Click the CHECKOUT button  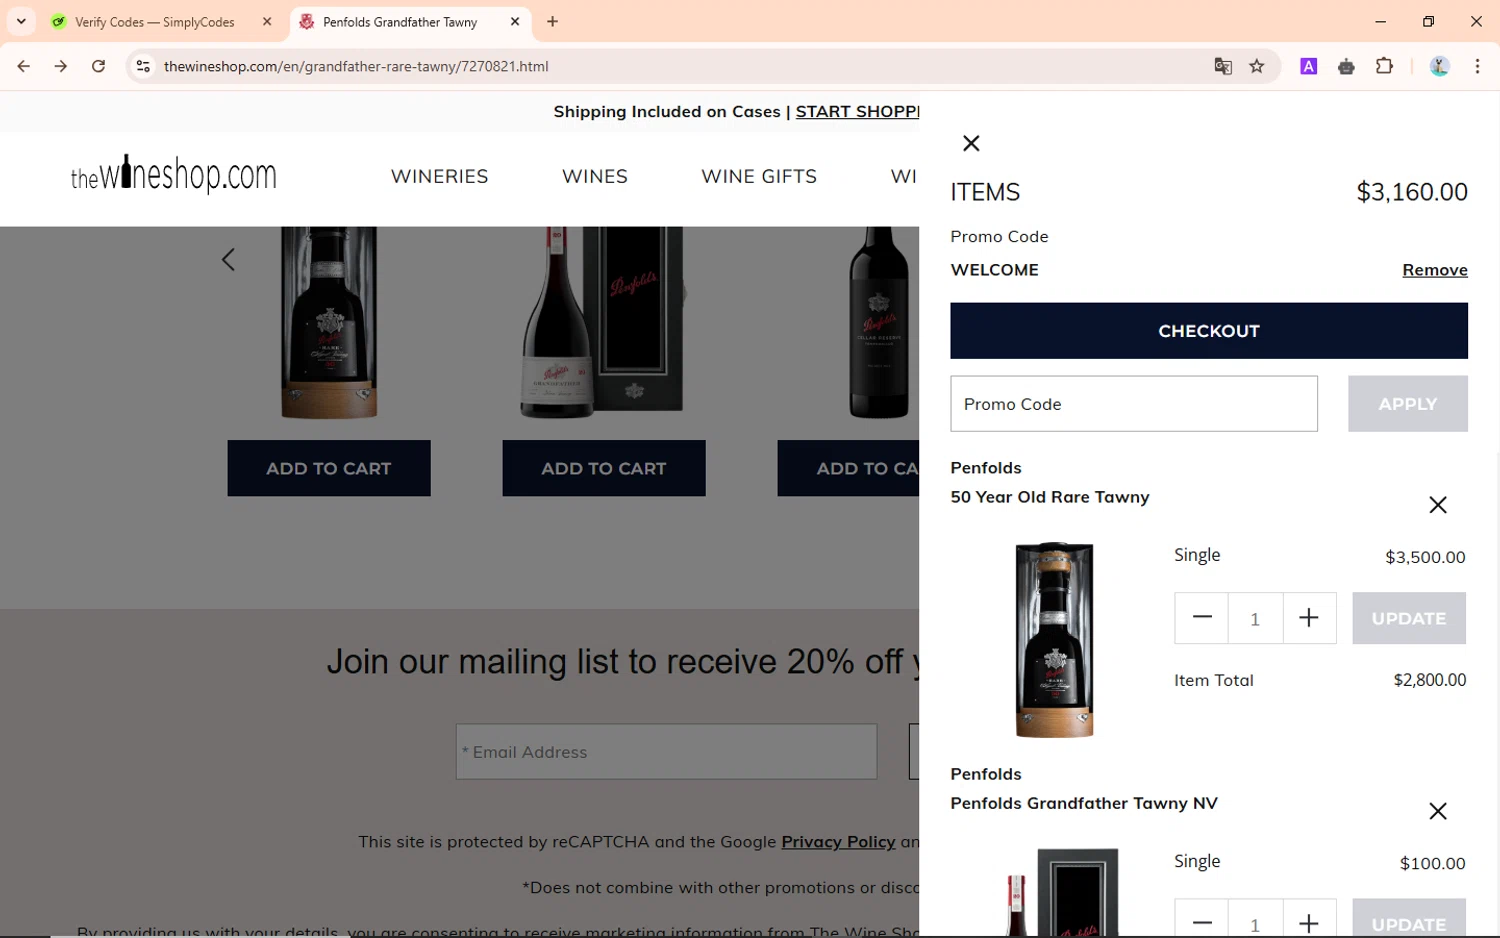coord(1208,331)
